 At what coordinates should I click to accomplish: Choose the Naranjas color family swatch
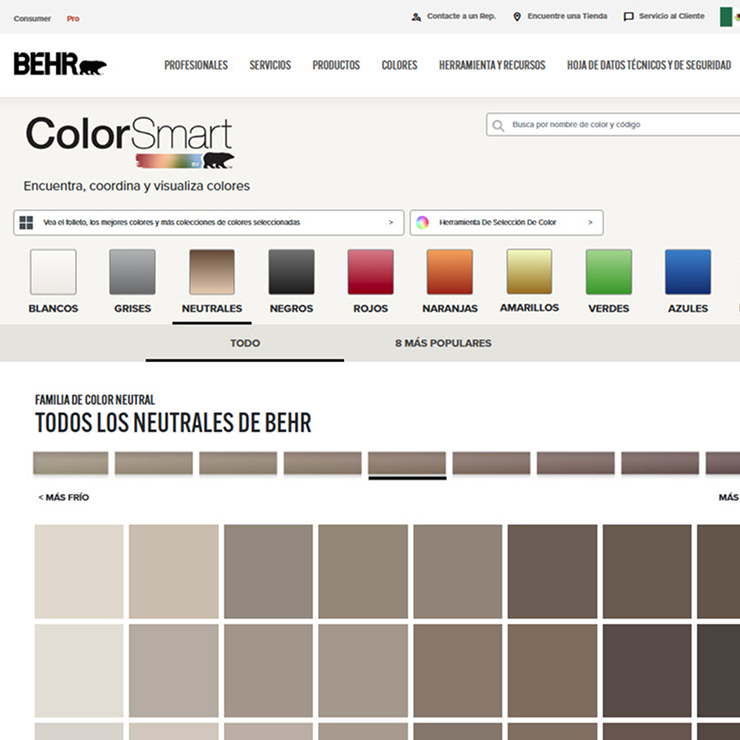tap(450, 272)
